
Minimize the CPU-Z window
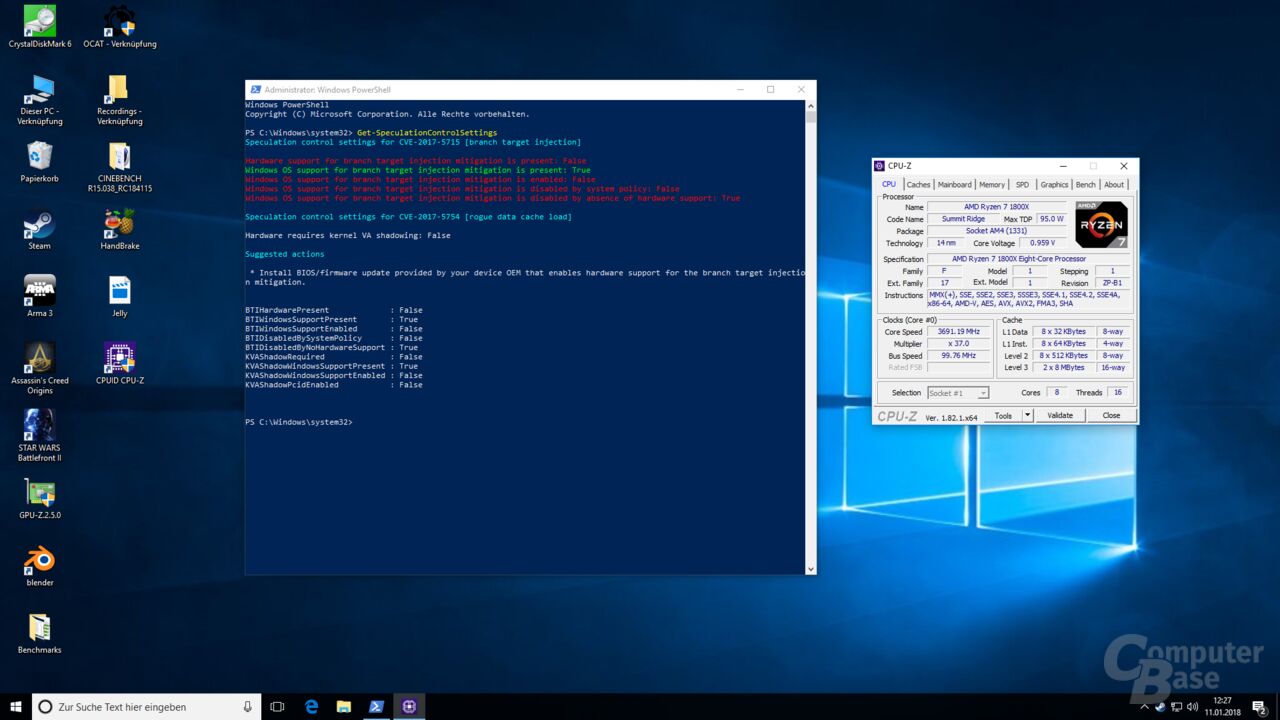[1062, 166]
